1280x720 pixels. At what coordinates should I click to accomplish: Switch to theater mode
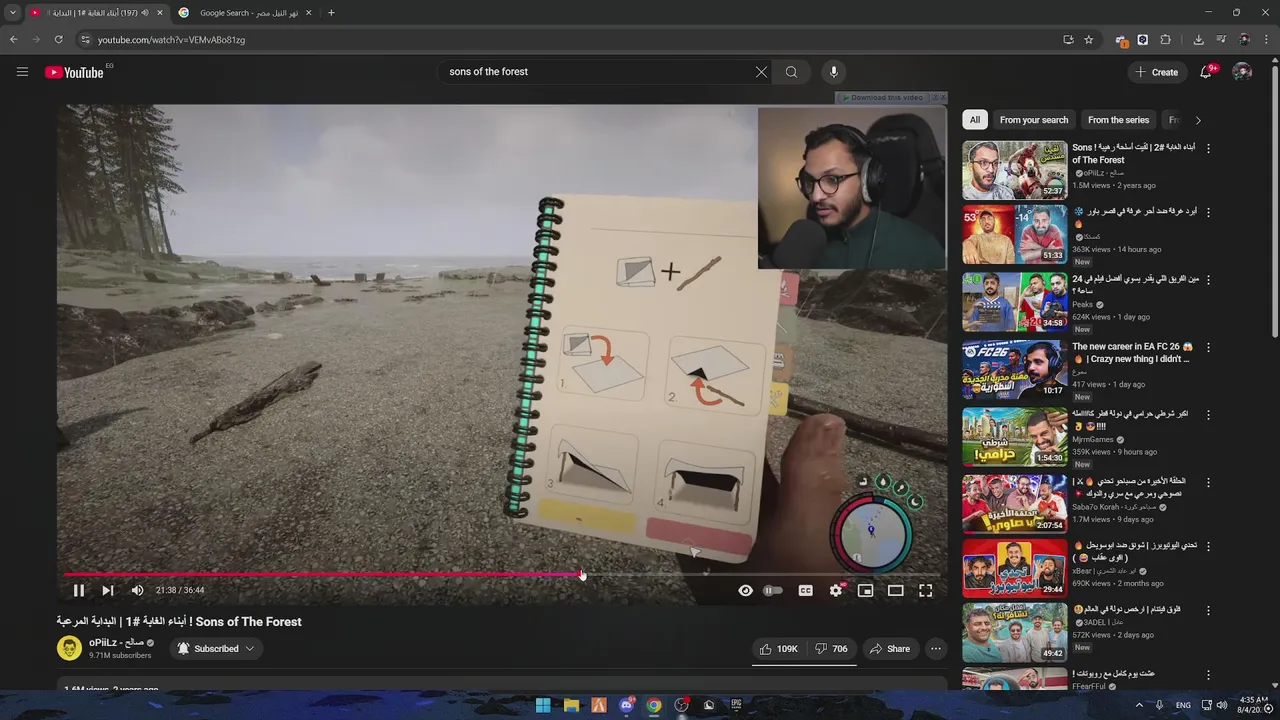pos(896,591)
